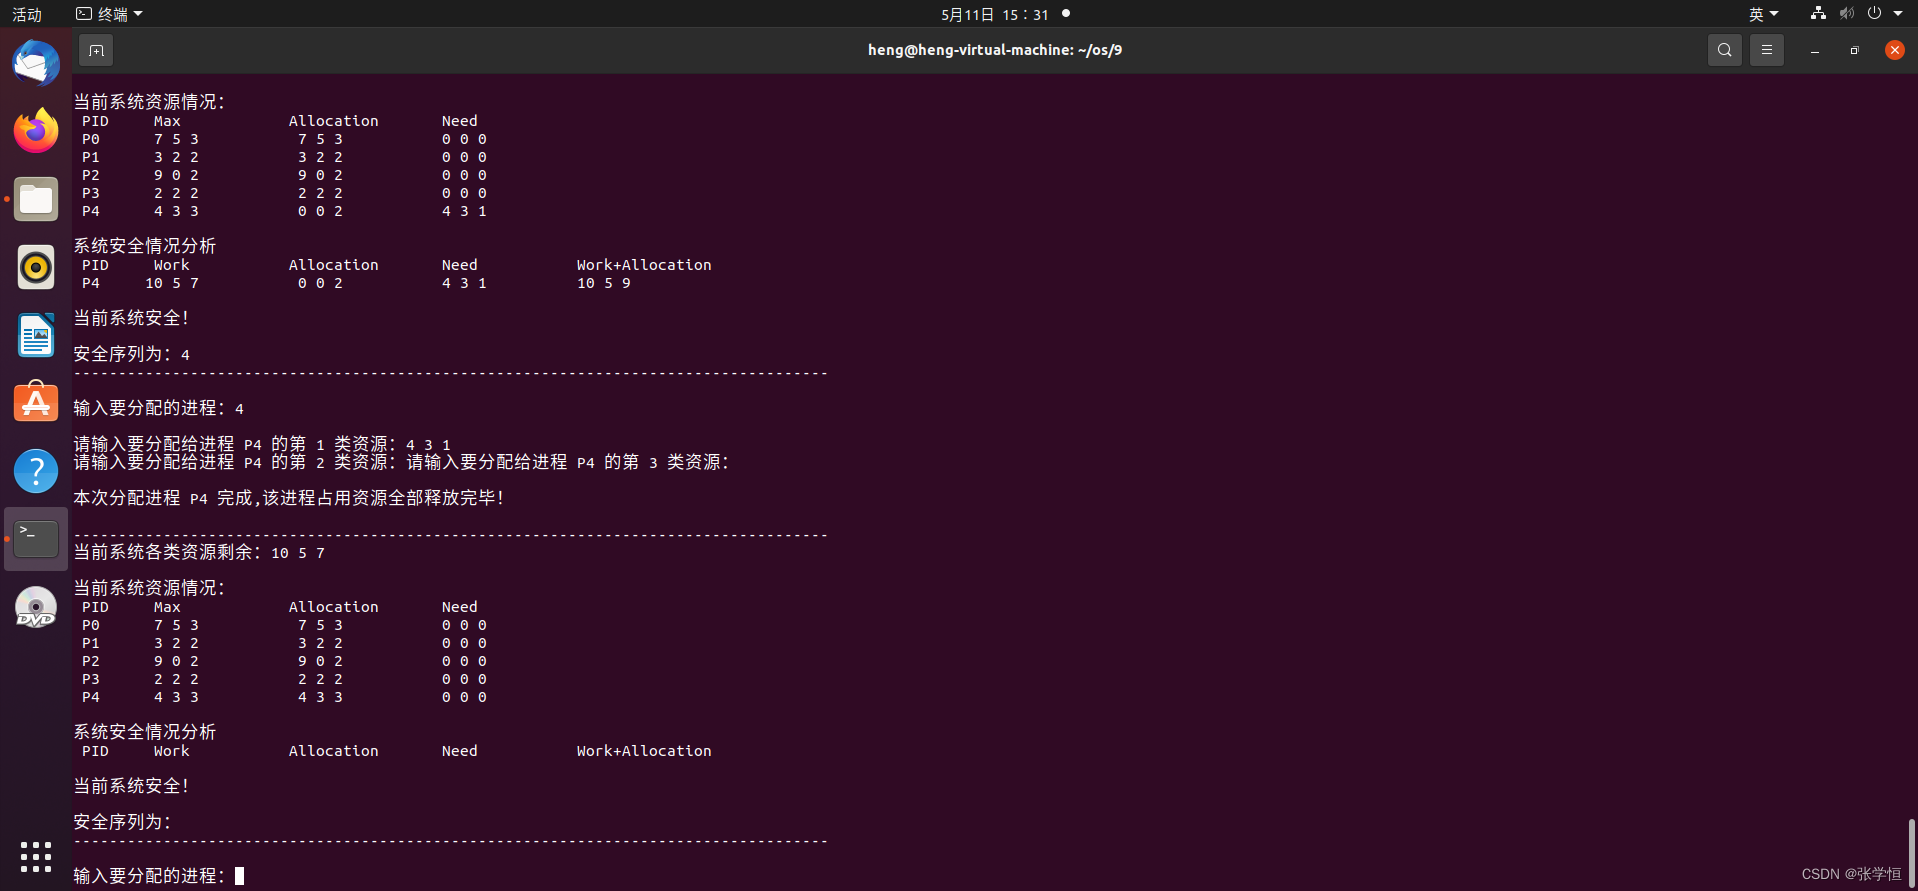This screenshot has width=1918, height=891.
Task: Click the last table row P4 4 3 3 0 0 0
Action: [284, 697]
